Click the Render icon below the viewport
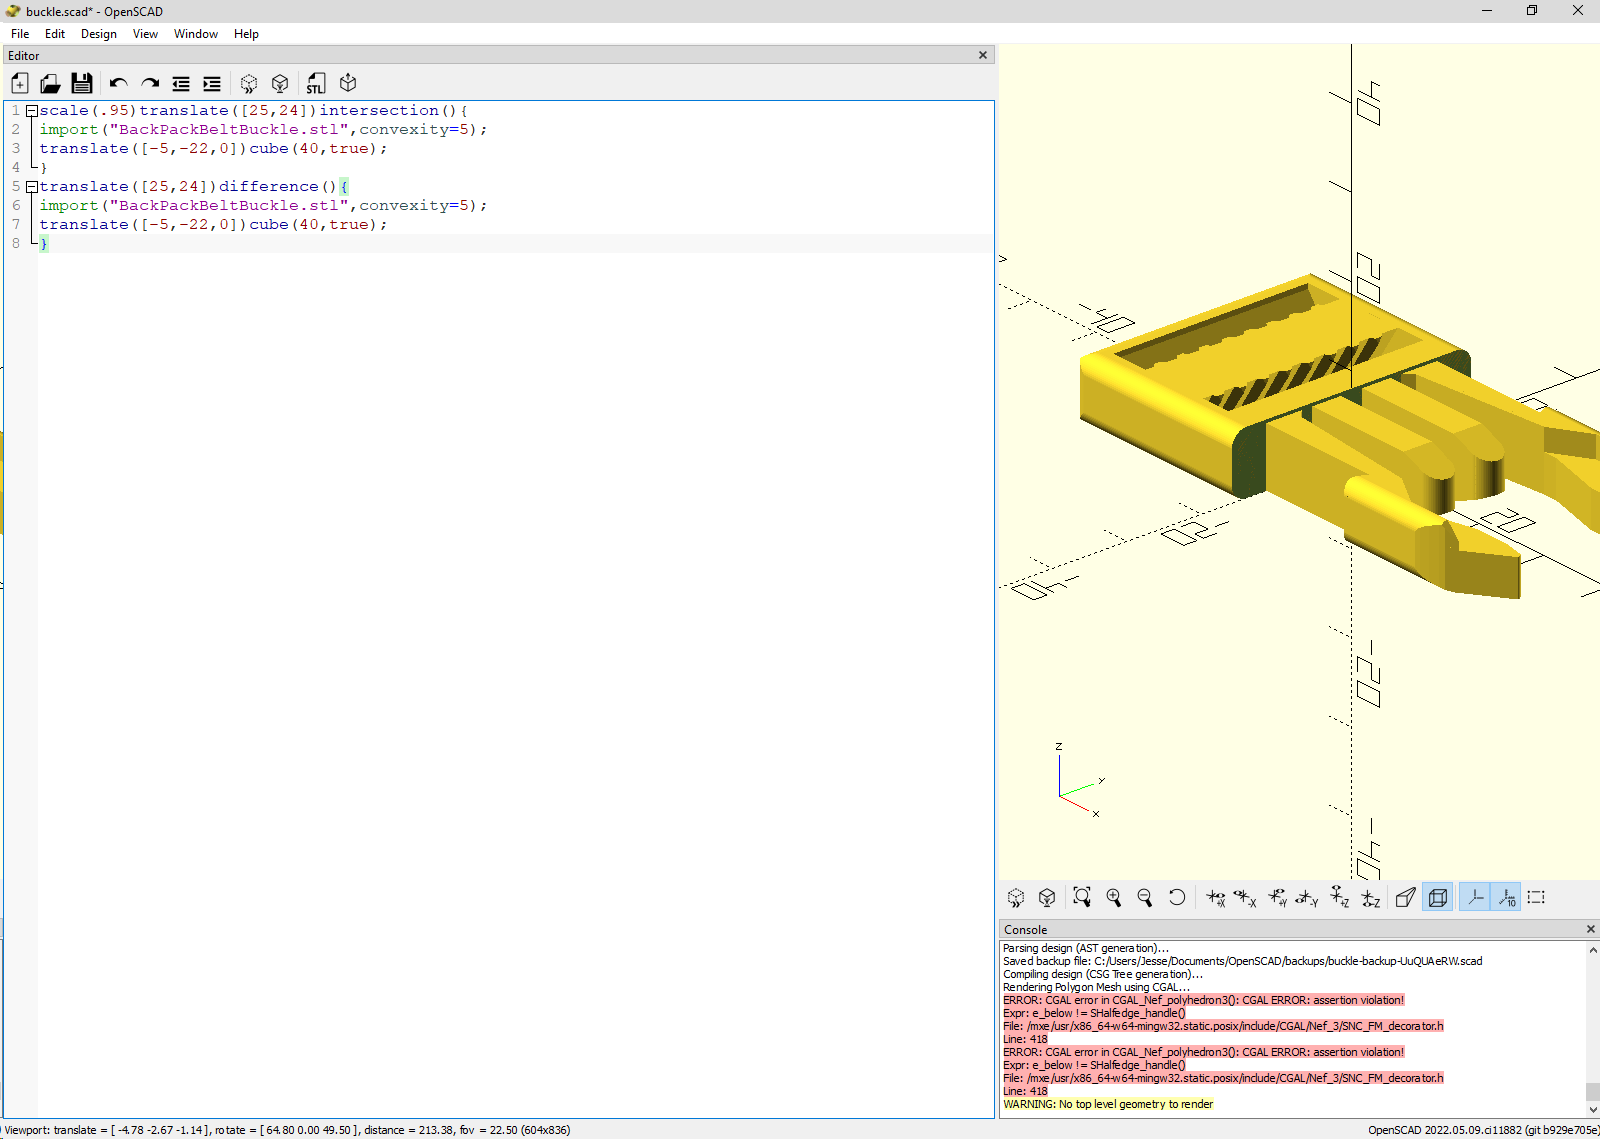 1047,897
